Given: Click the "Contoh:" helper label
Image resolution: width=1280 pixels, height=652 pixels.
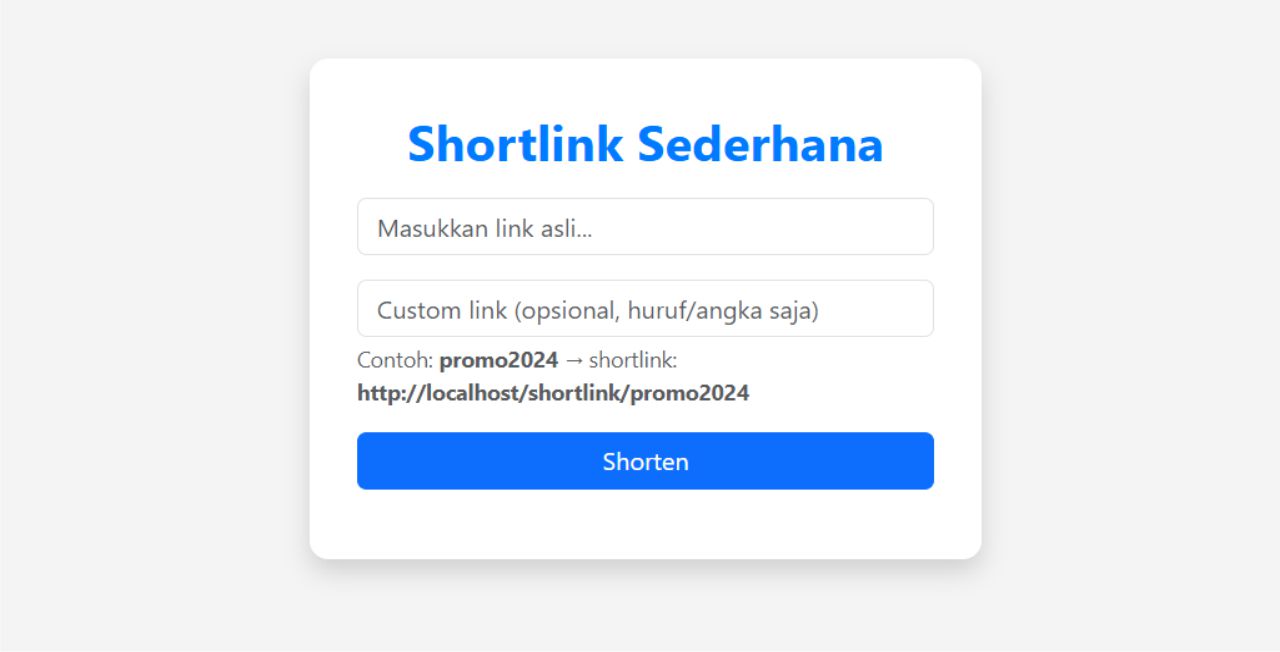Looking at the screenshot, I should pyautogui.click(x=395, y=360).
